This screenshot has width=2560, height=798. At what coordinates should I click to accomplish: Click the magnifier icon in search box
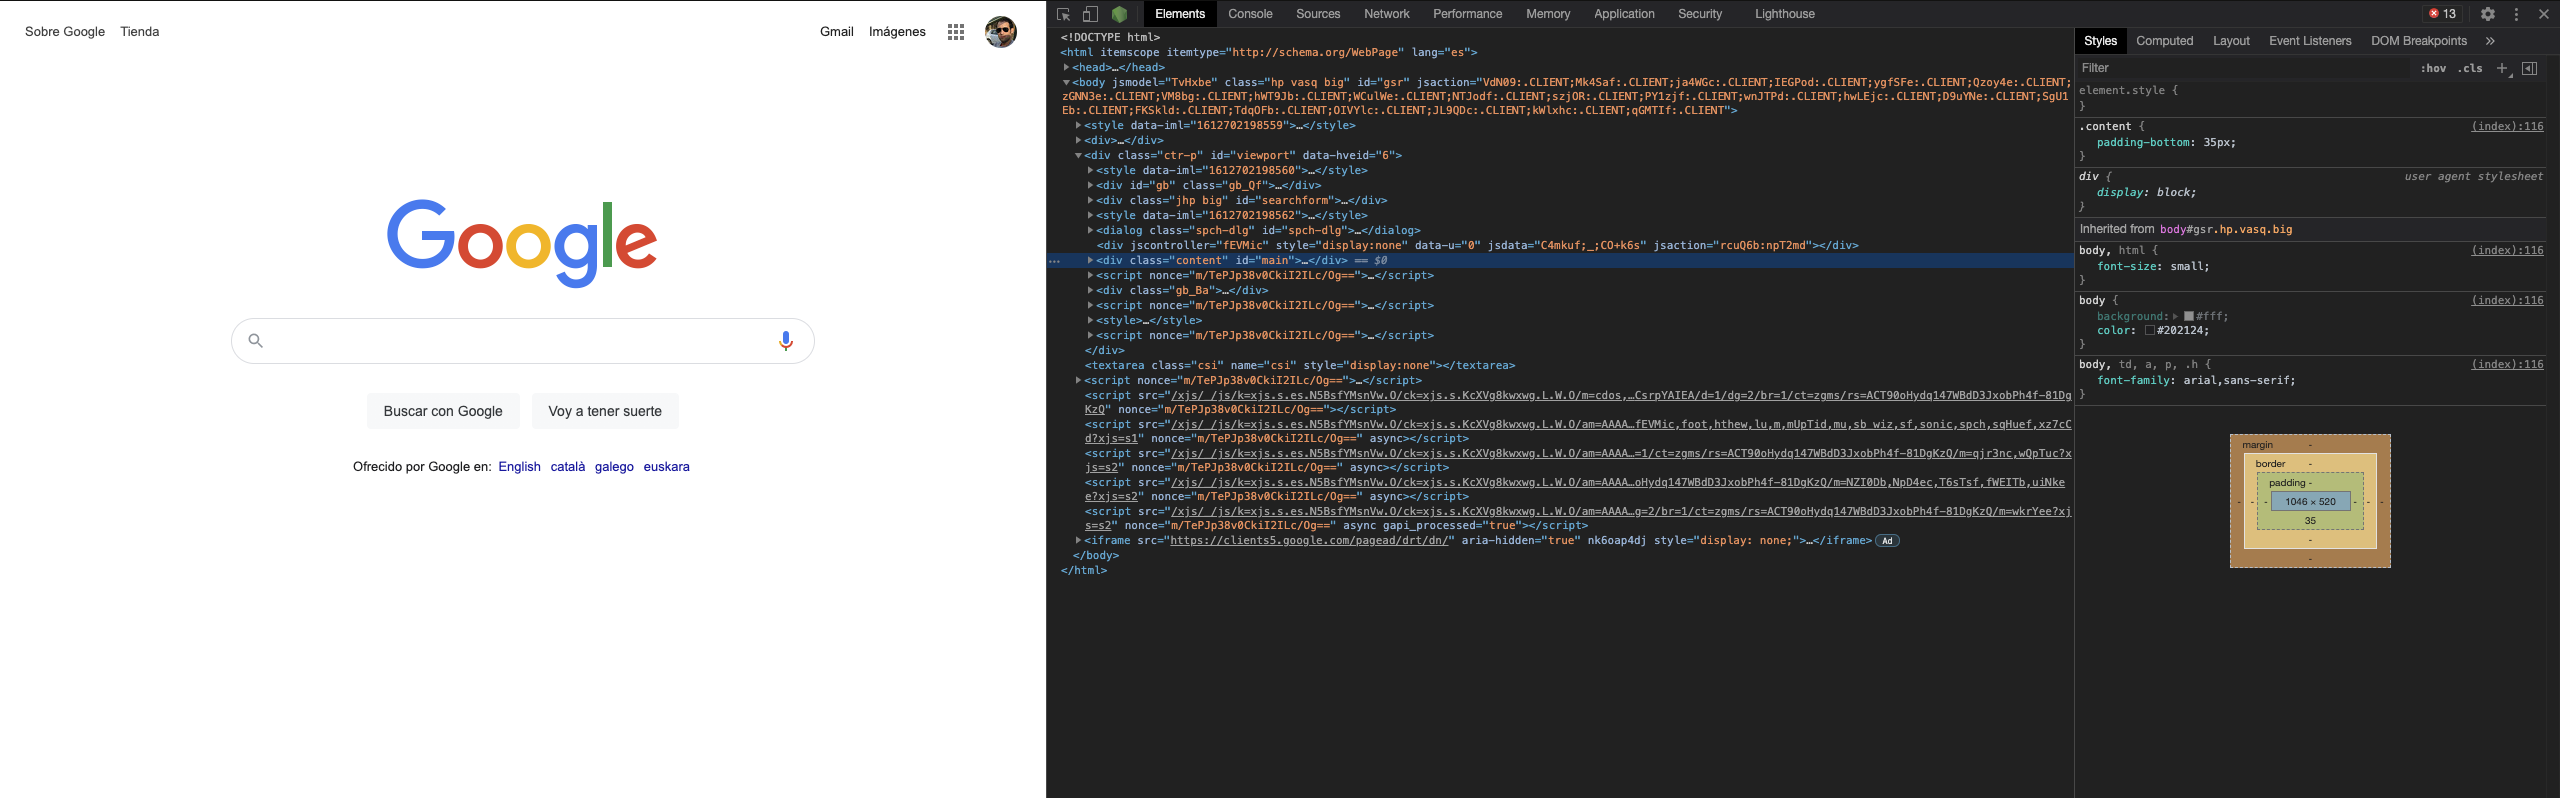point(256,341)
